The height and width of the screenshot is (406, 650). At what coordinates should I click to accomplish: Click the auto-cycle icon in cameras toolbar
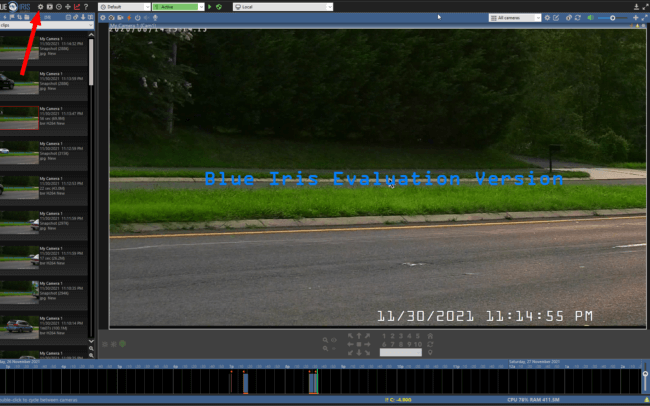point(569,17)
